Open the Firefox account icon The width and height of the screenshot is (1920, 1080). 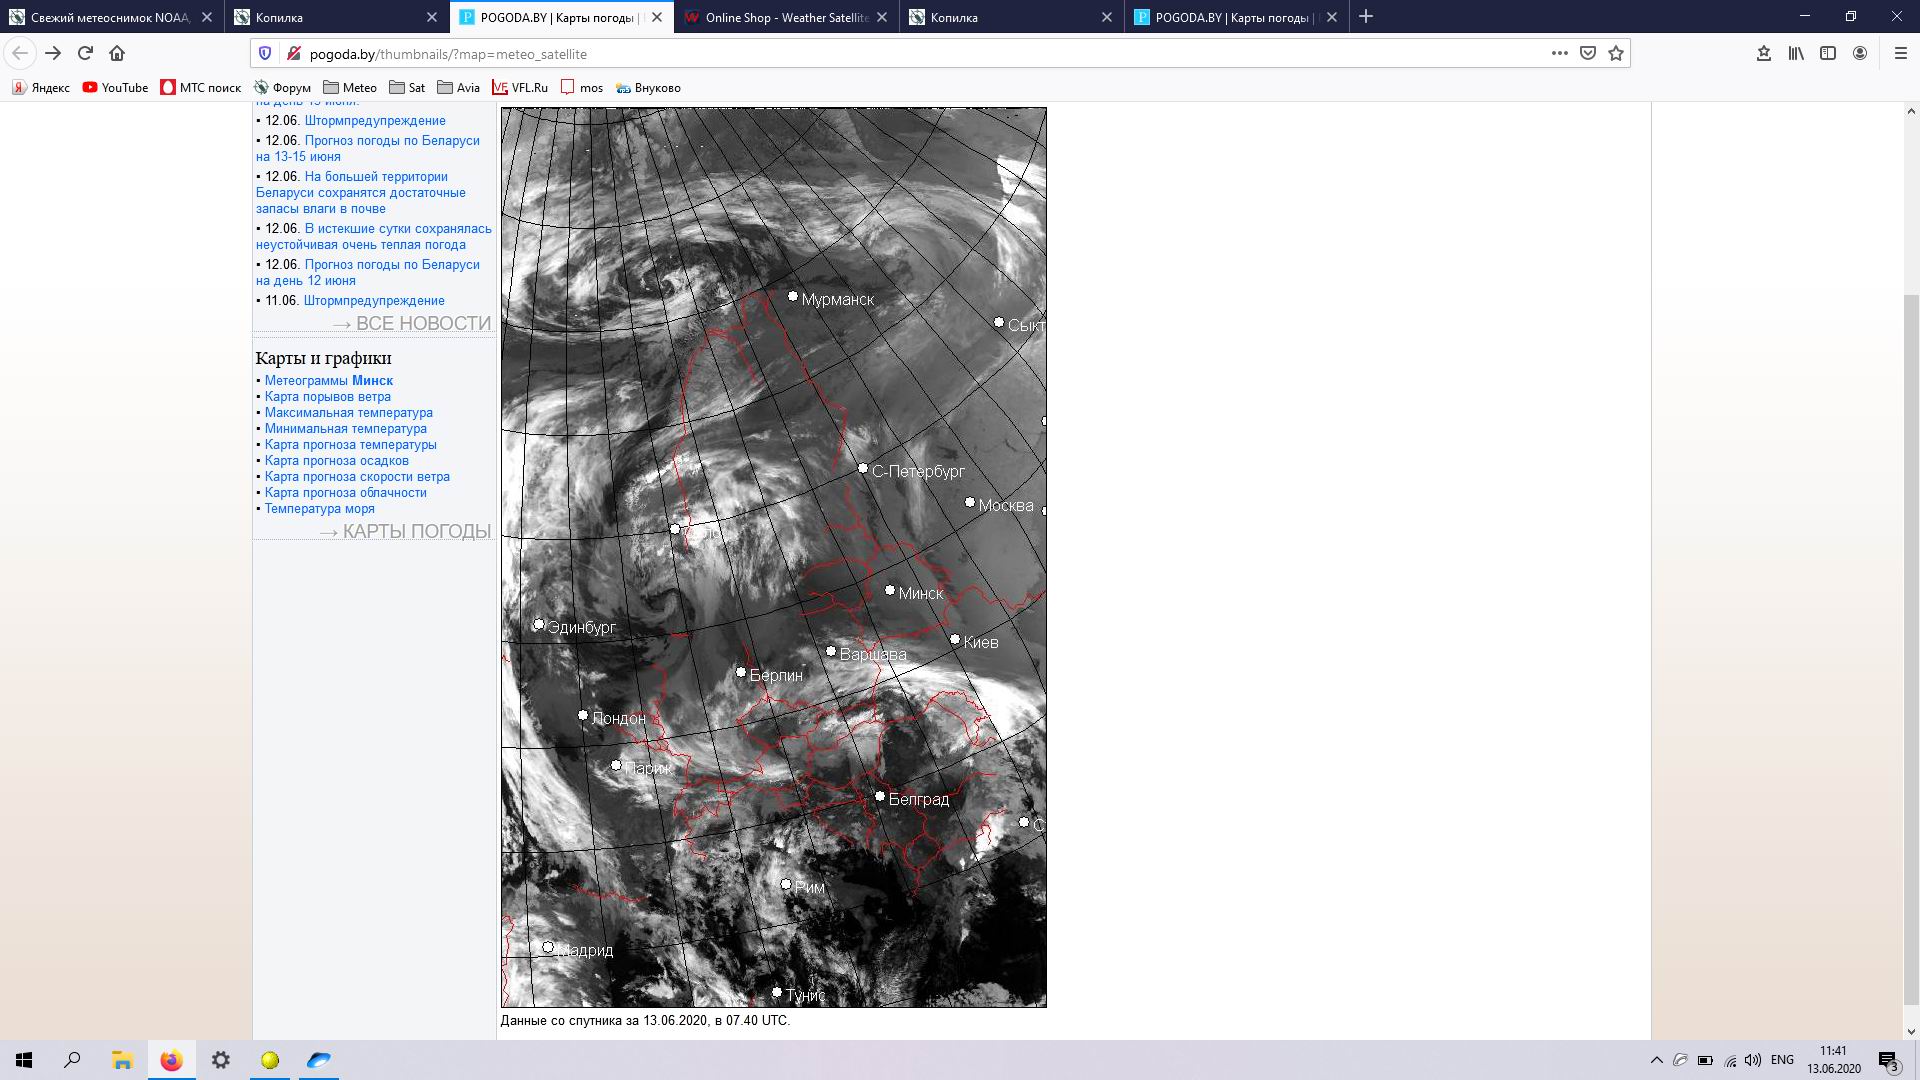point(1860,53)
